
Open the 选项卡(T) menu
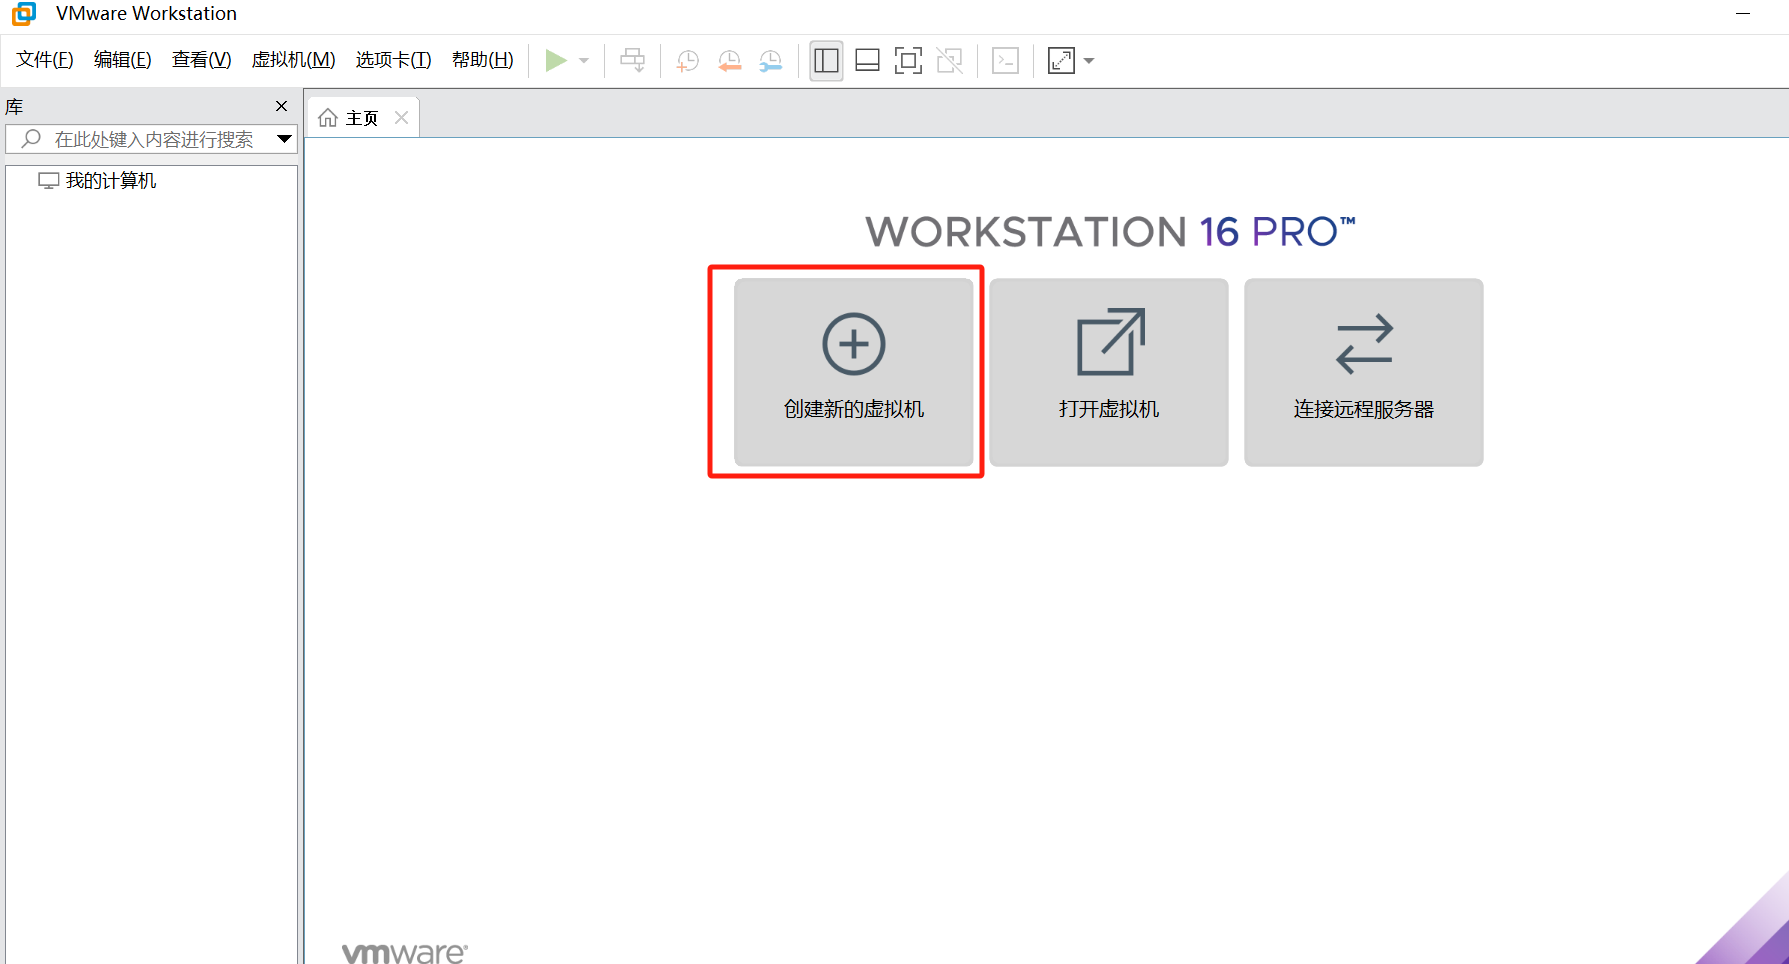394,60
